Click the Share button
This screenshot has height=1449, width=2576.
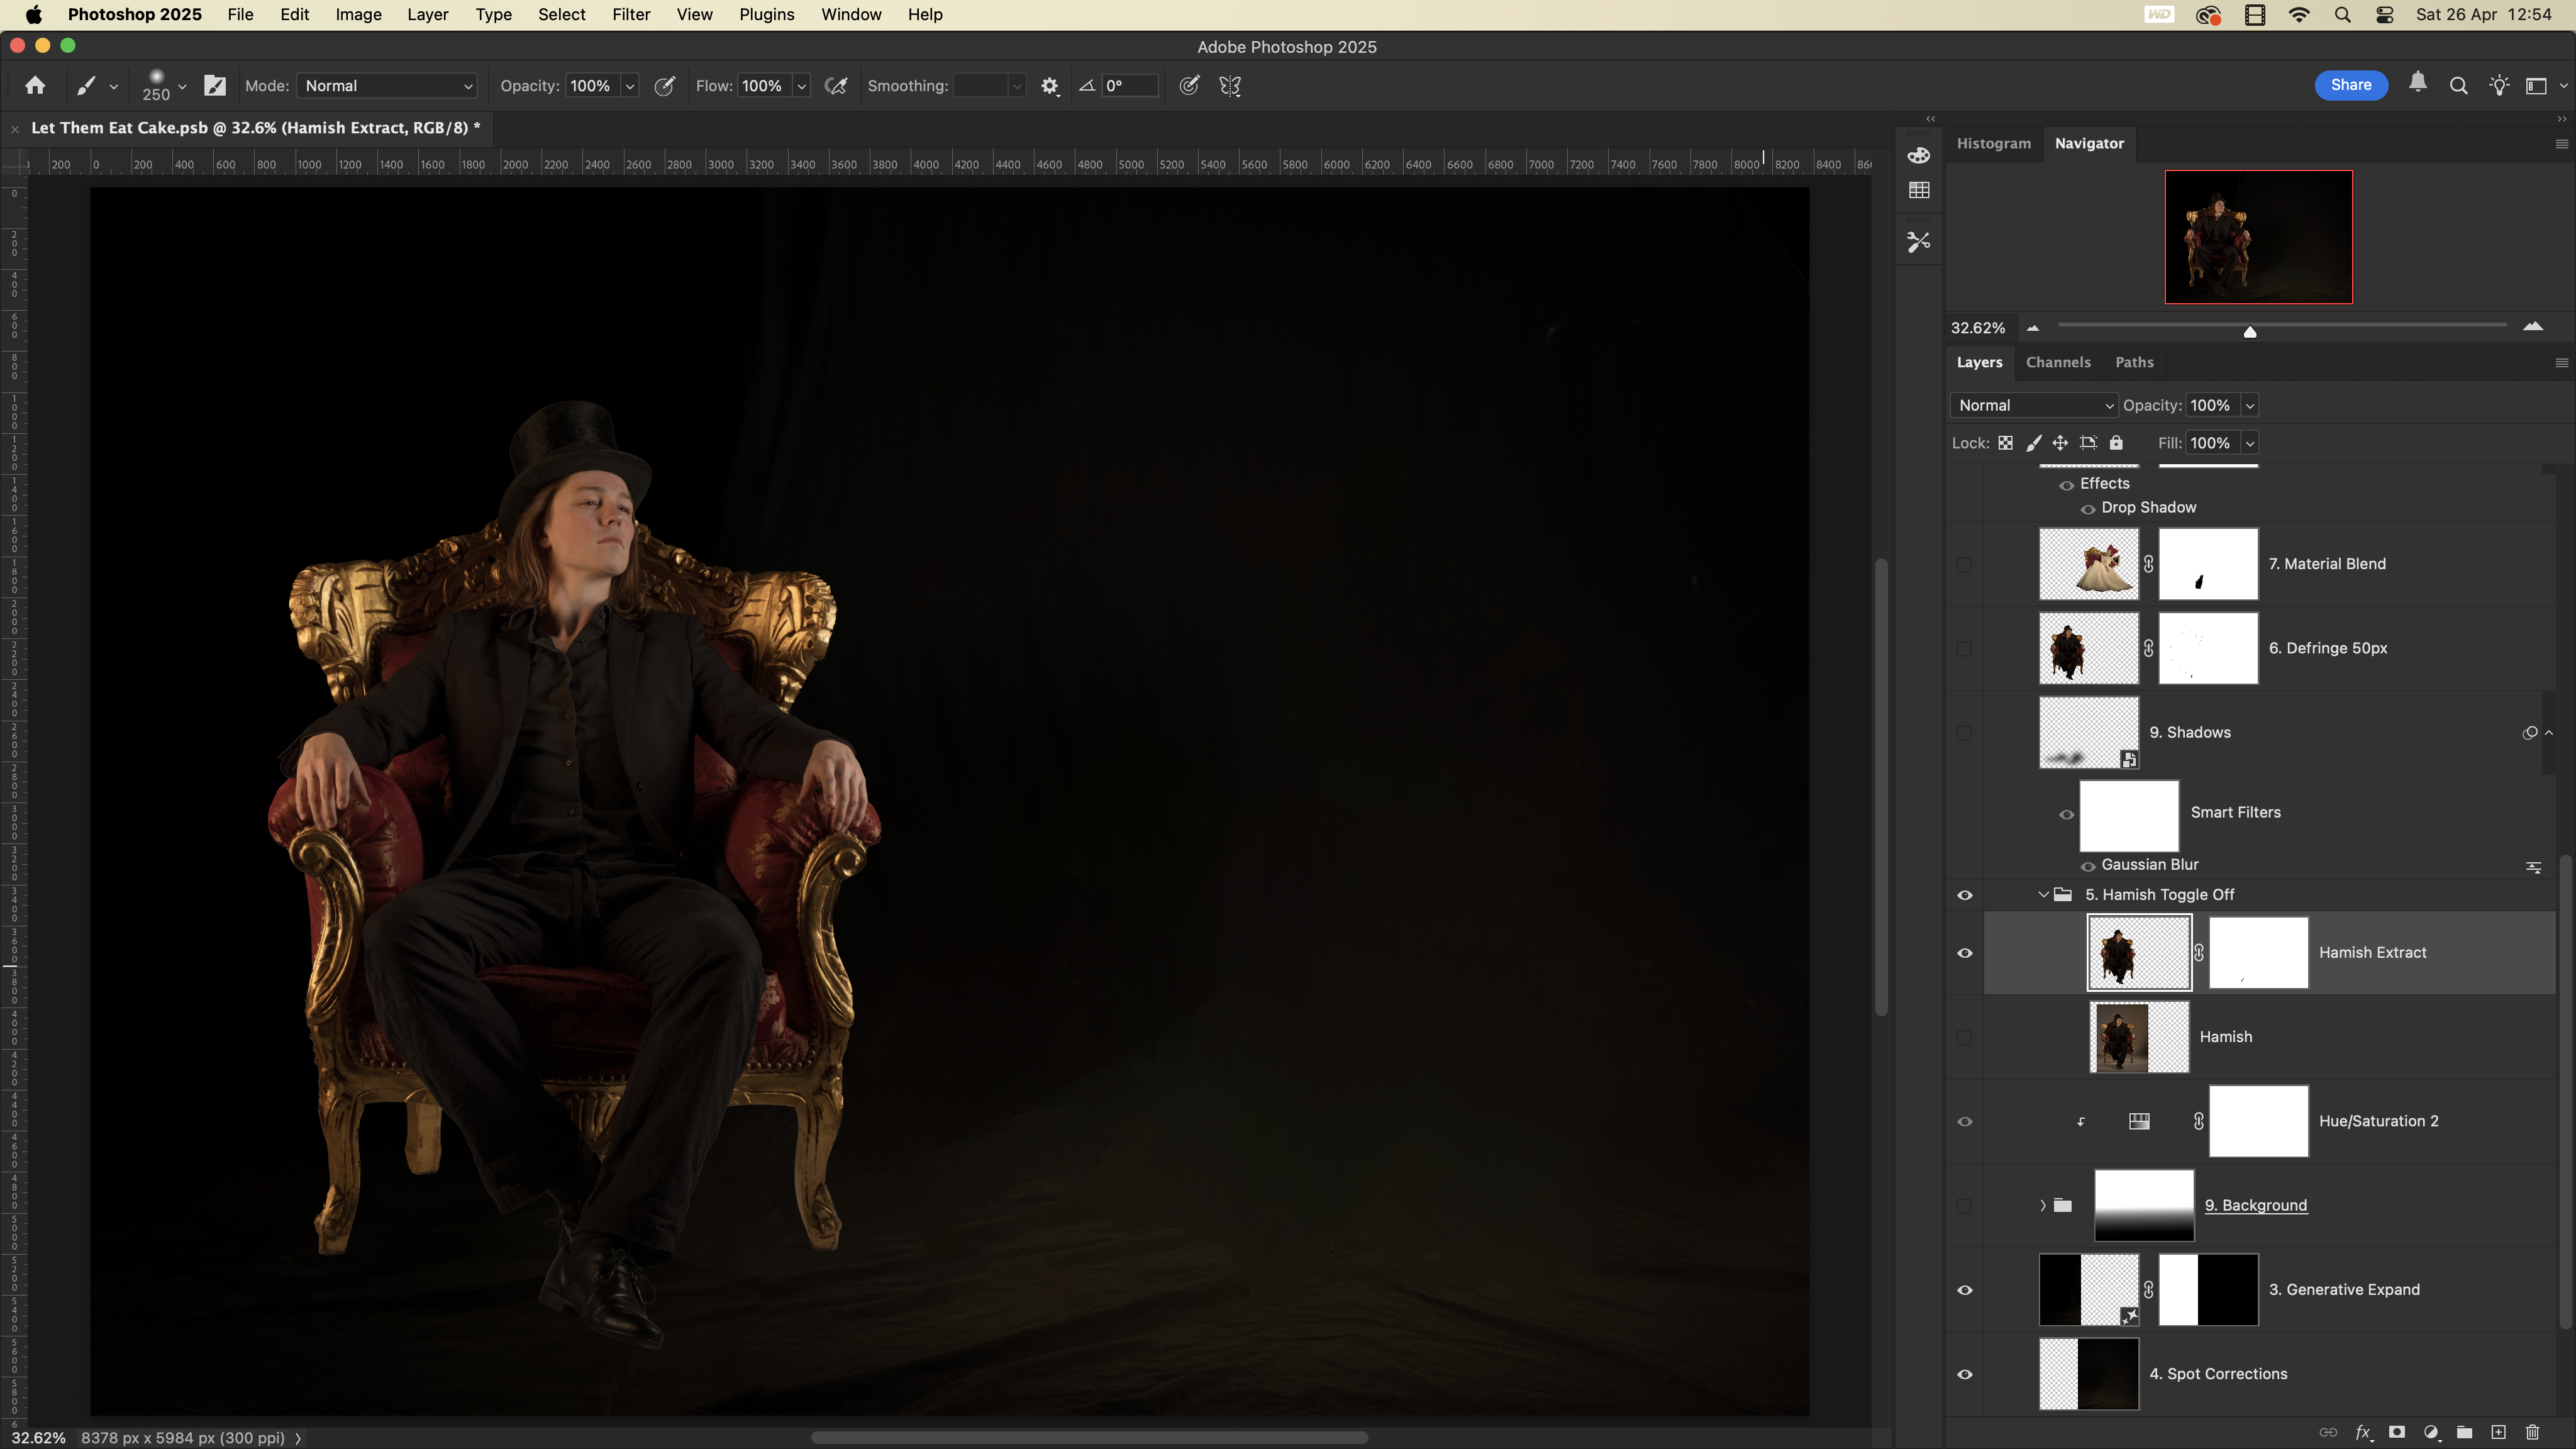click(x=2350, y=85)
